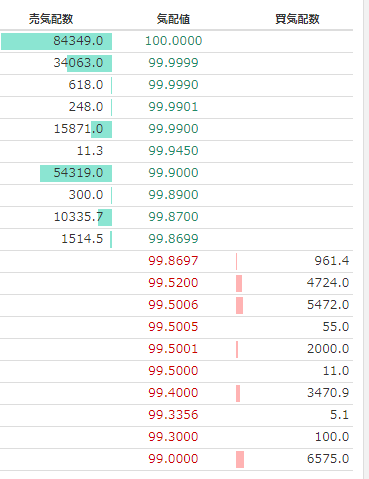Select bid price 99.5001
The height and width of the screenshot is (479, 369).
click(x=174, y=349)
